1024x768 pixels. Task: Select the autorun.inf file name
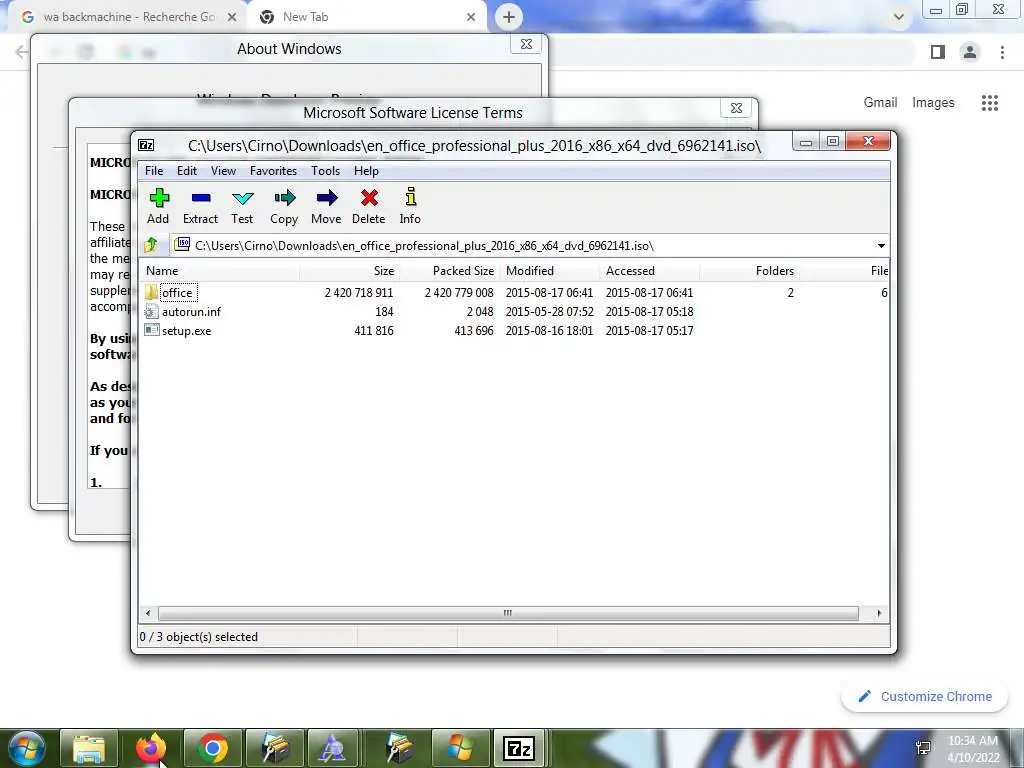pyautogui.click(x=191, y=312)
